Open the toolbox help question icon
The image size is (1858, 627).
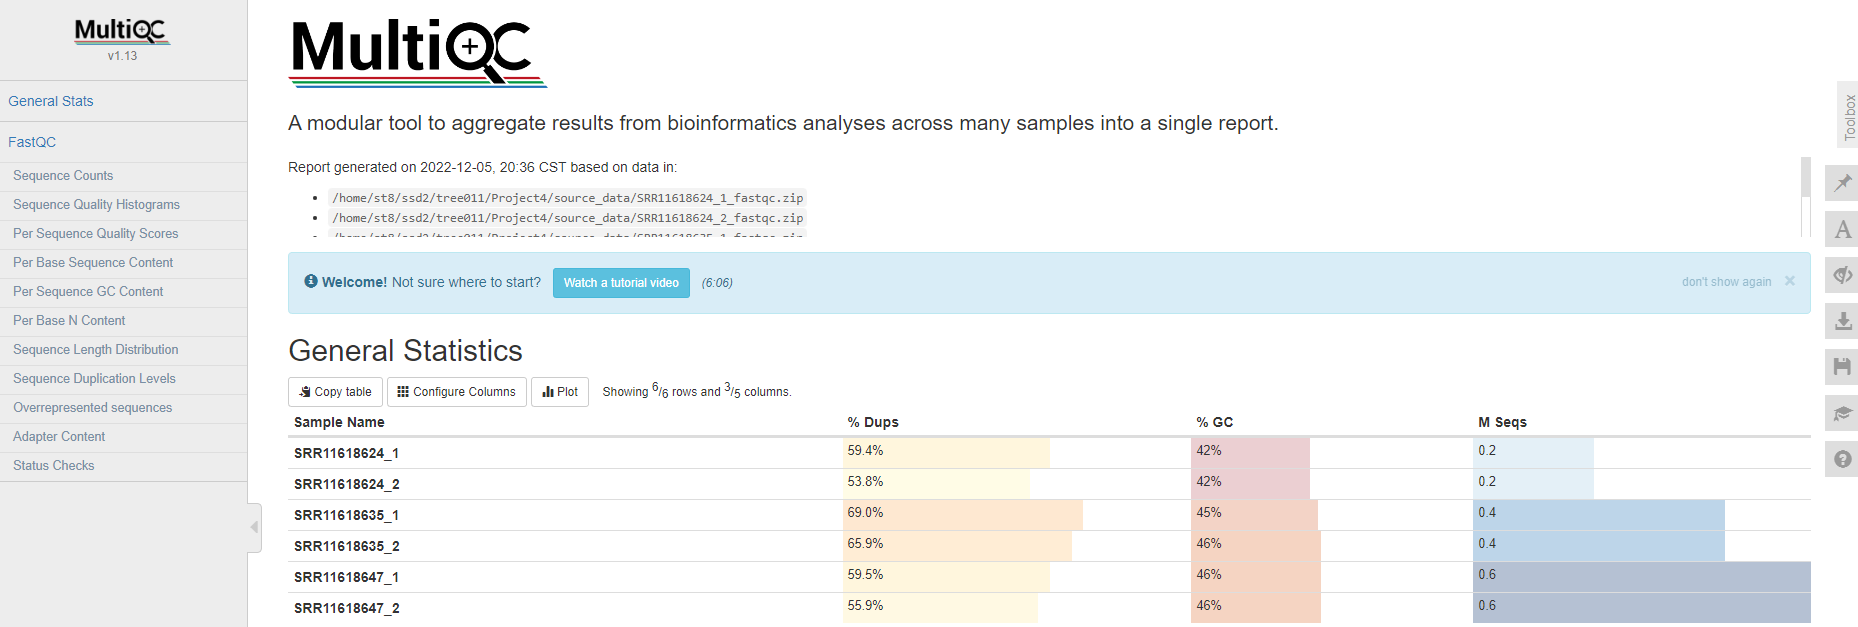(x=1842, y=459)
